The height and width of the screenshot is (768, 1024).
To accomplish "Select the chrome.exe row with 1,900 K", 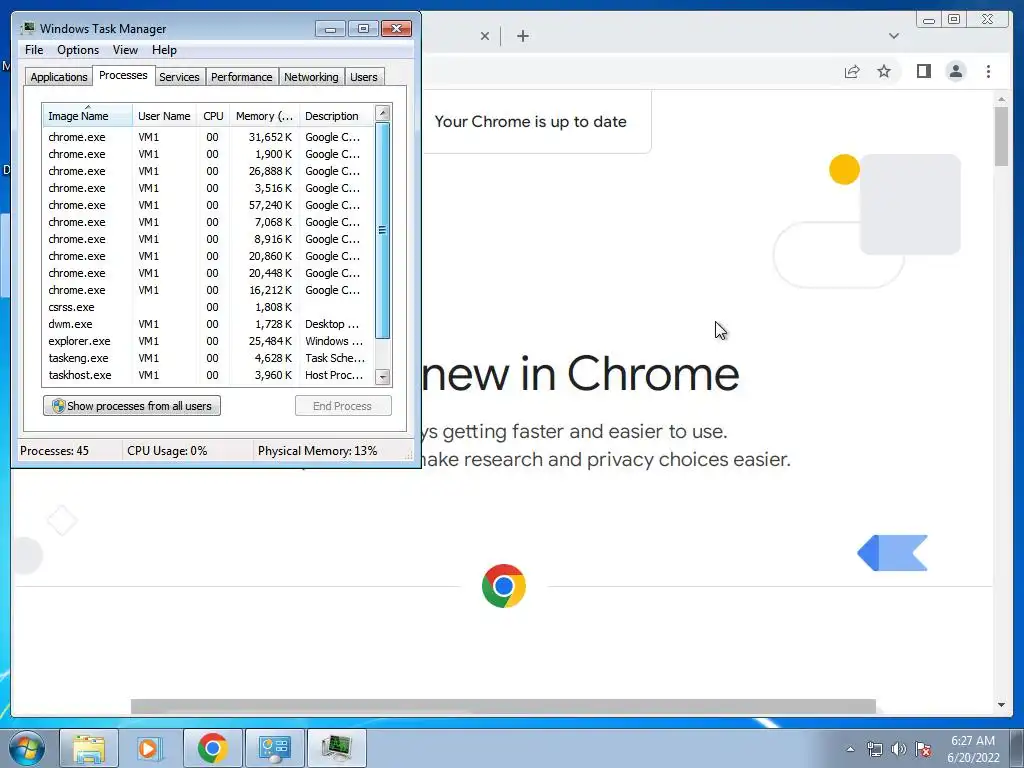I will (x=208, y=154).
